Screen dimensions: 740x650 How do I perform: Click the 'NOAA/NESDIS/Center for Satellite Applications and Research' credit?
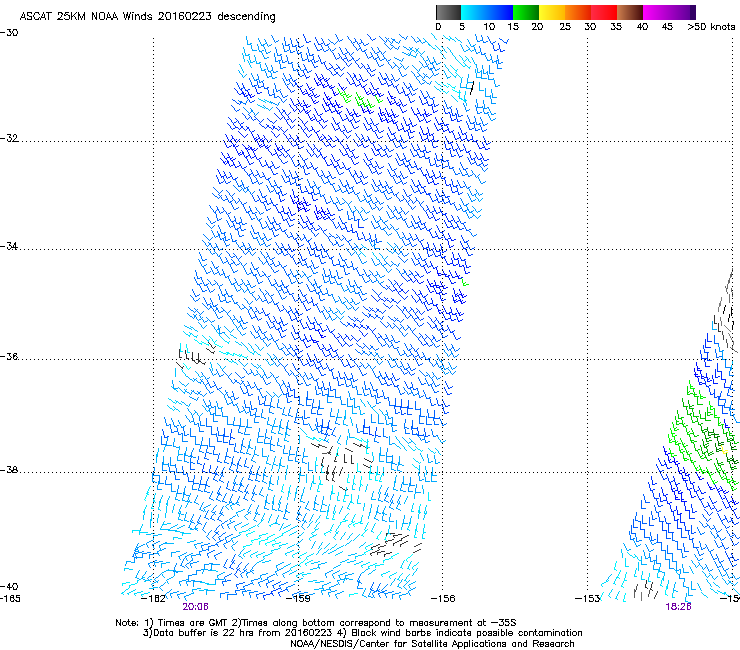(432, 644)
